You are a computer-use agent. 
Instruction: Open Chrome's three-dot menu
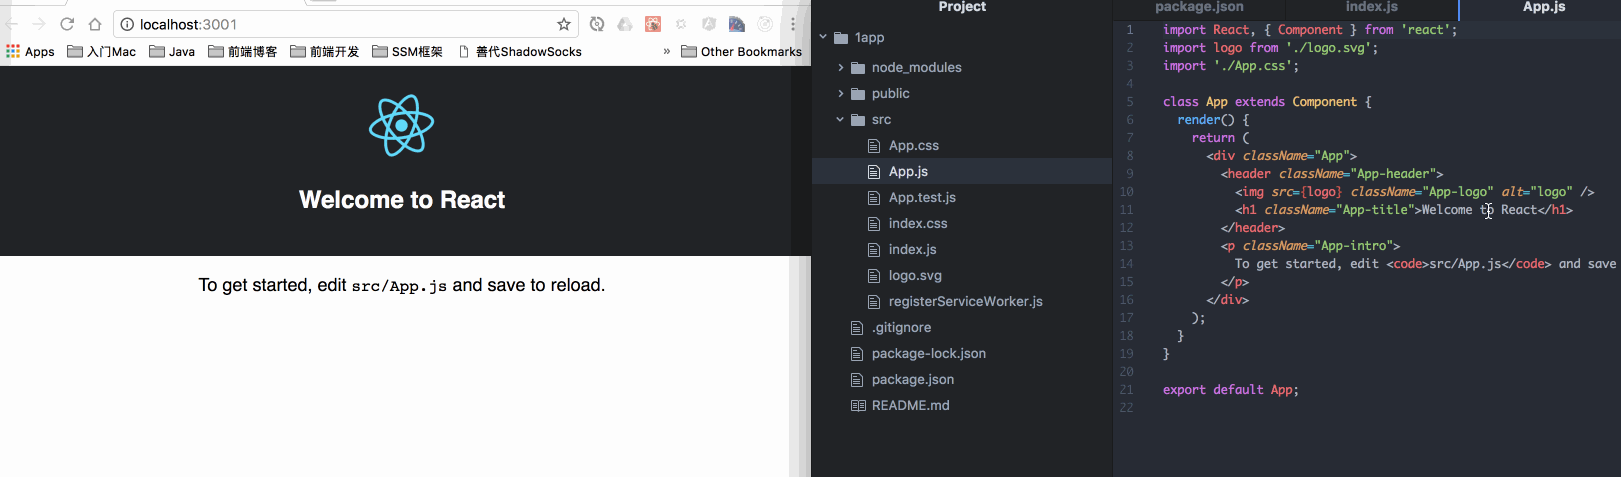pyautogui.click(x=793, y=24)
